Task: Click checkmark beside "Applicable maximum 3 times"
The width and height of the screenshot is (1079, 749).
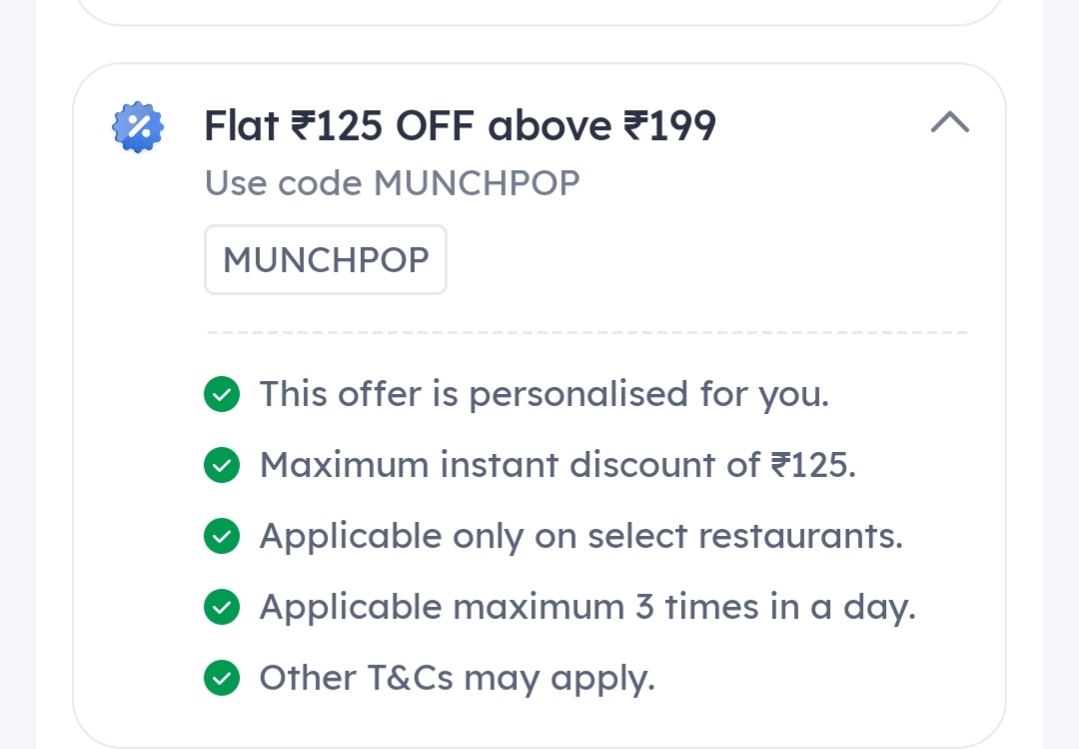Action: tap(221, 608)
